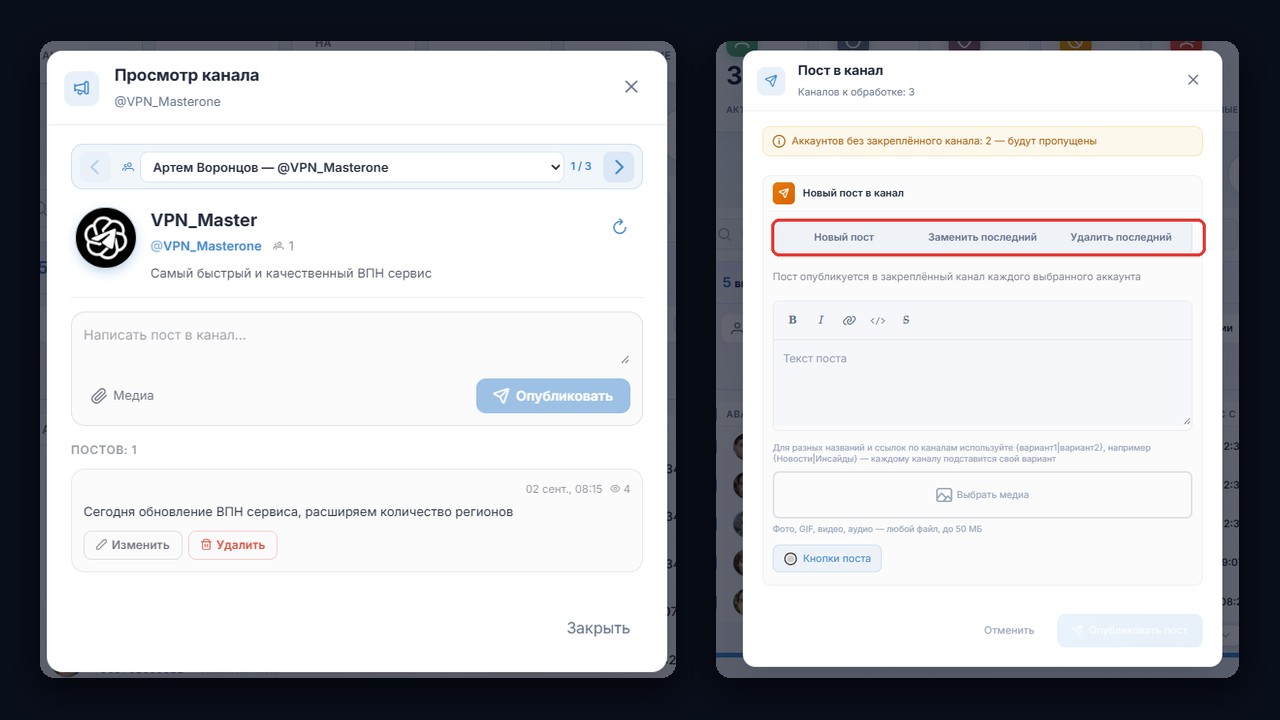Click the previous account arrow in channel viewer
The image size is (1280, 720).
(x=95, y=167)
